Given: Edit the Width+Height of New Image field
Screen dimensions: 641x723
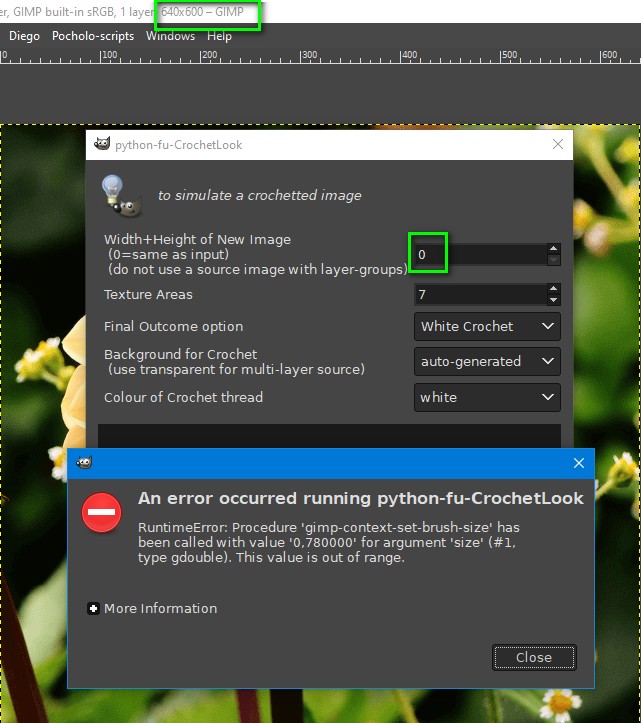Looking at the screenshot, I should pyautogui.click(x=480, y=254).
